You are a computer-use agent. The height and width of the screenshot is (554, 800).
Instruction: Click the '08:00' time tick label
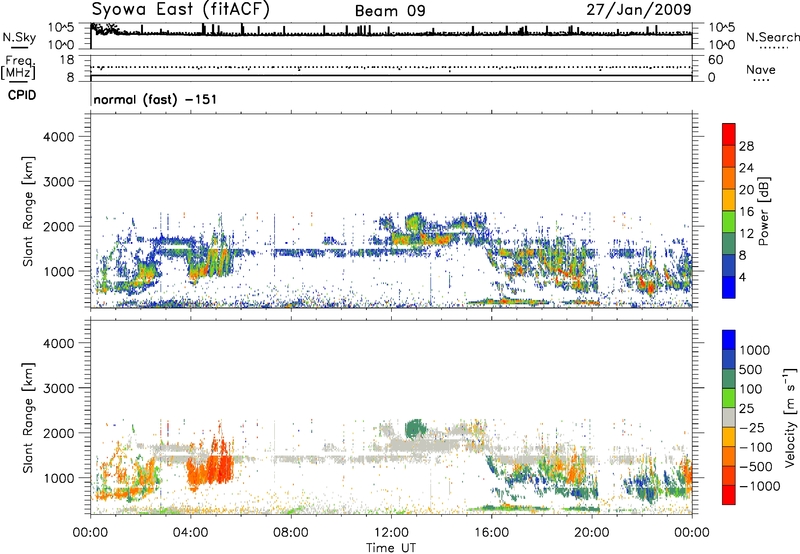pos(291,533)
